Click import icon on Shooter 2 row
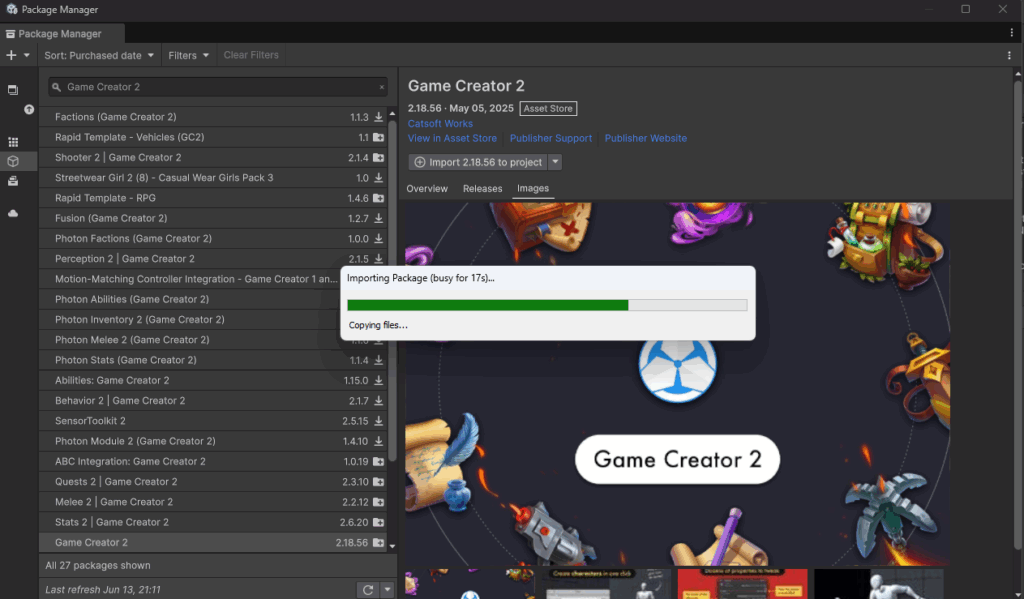This screenshot has width=1024, height=599. tap(378, 157)
